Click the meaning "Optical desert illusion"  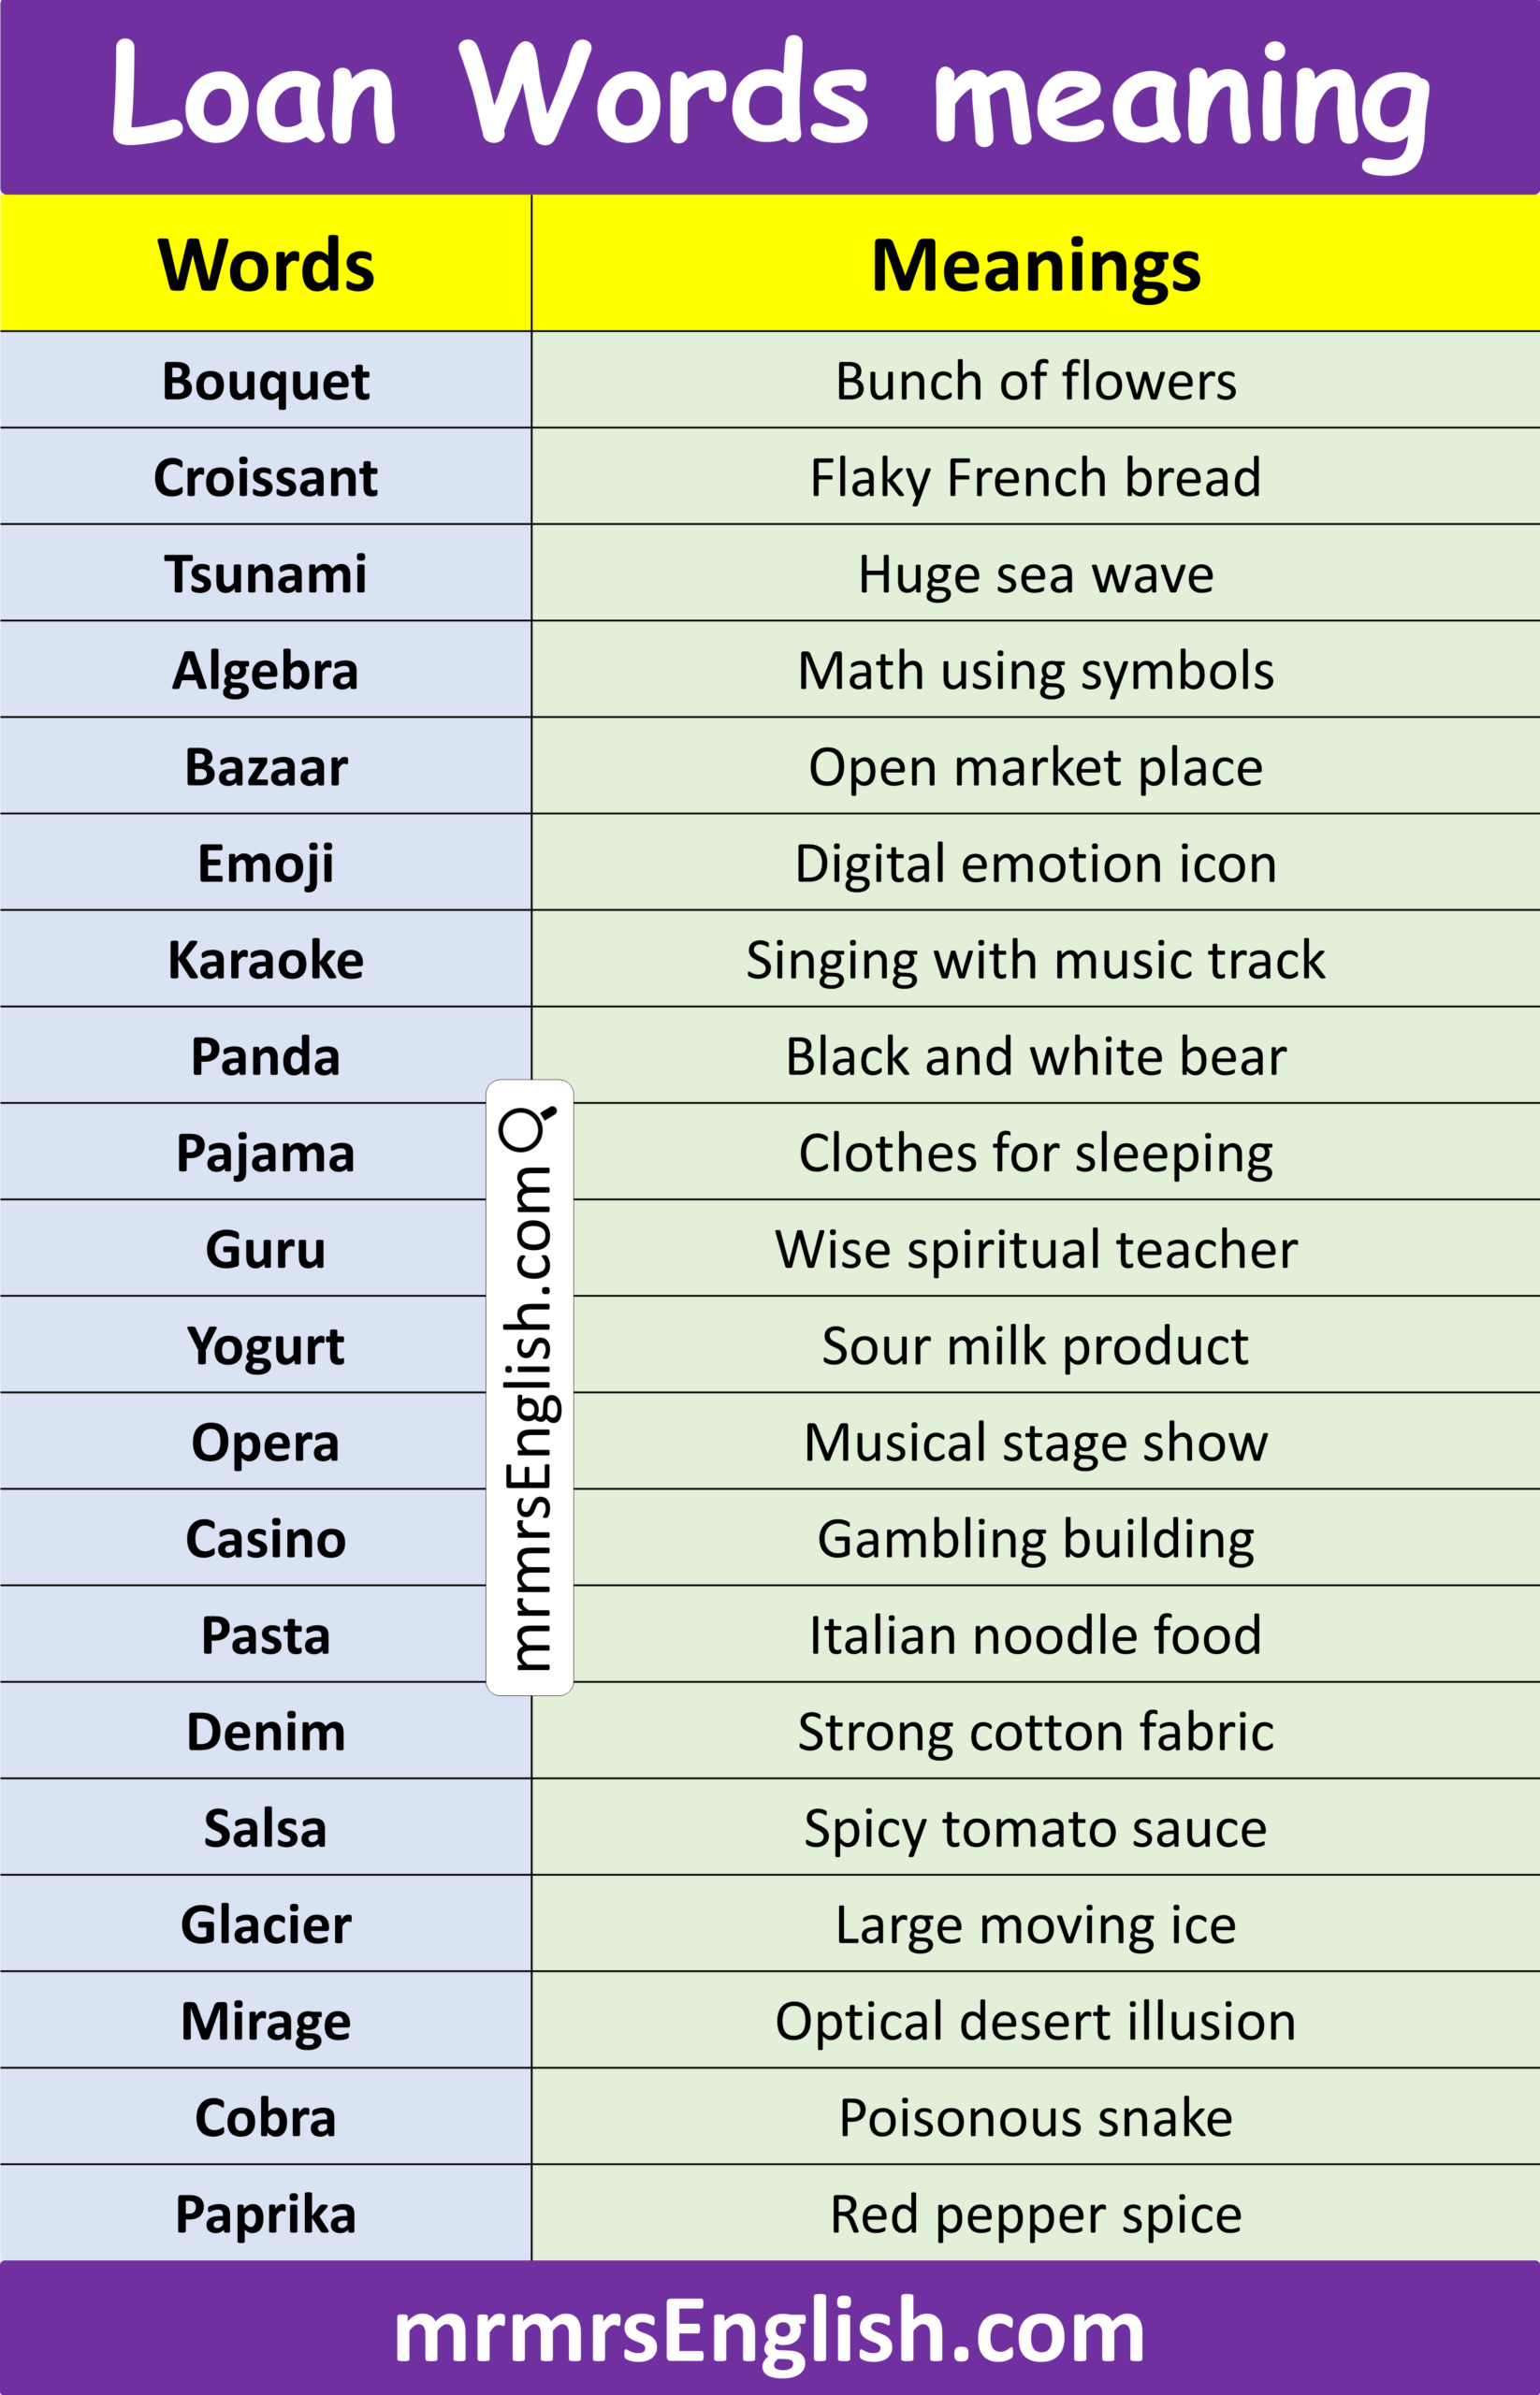(x=1035, y=2021)
